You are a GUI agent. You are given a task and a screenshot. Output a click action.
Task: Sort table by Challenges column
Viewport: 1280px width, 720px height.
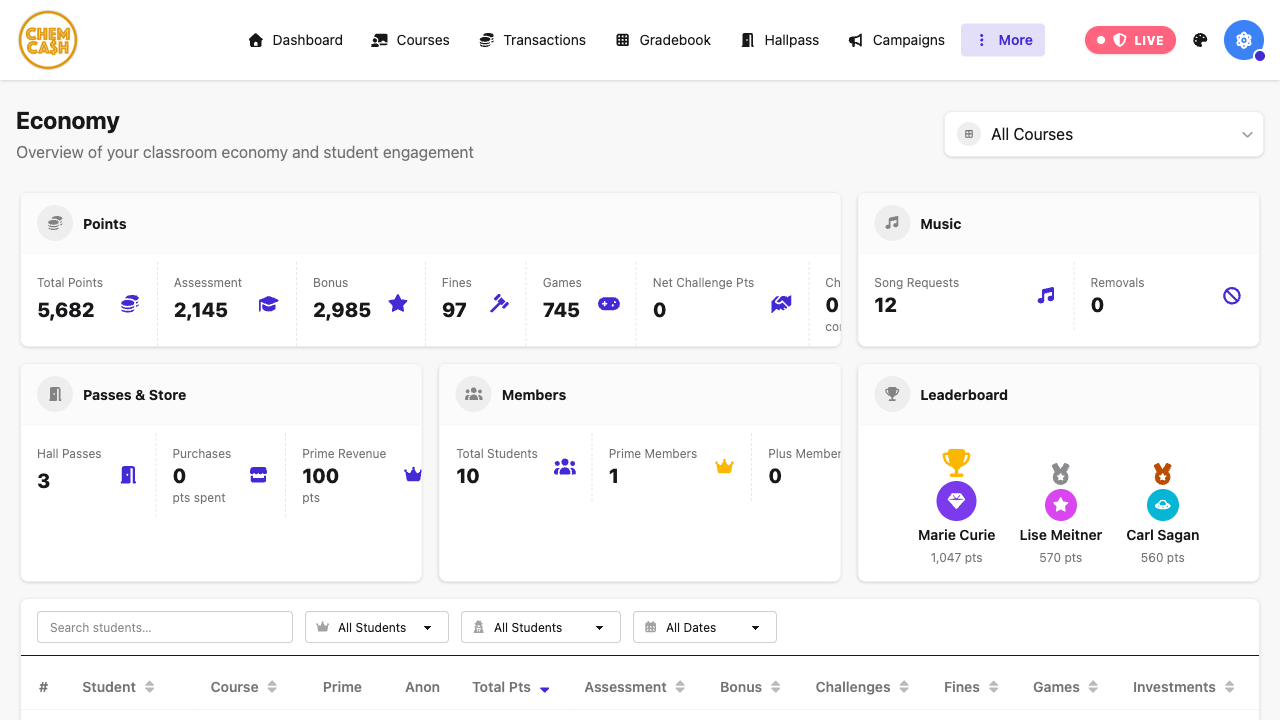point(862,687)
